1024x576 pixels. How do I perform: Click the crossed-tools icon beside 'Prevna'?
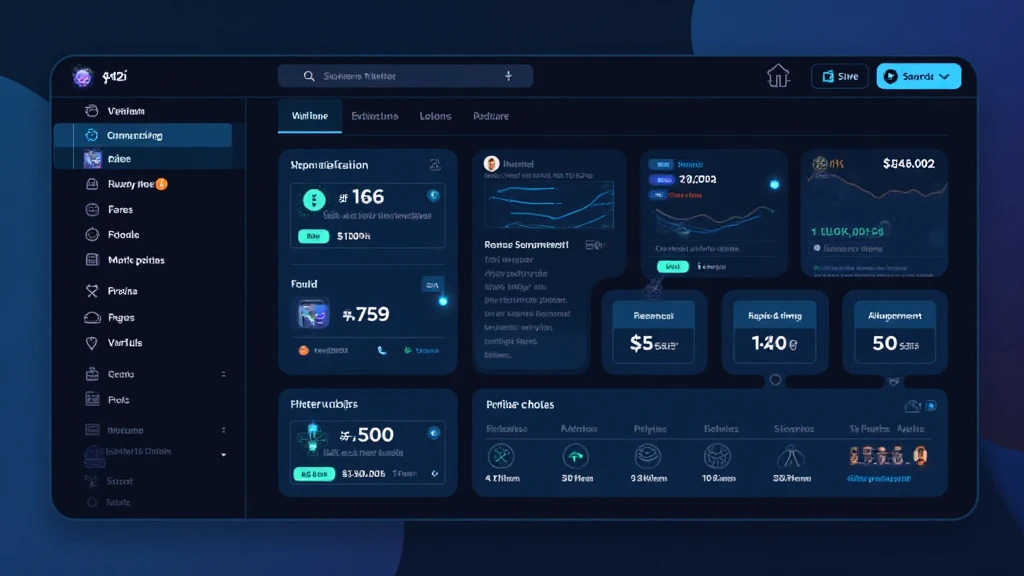(92, 291)
